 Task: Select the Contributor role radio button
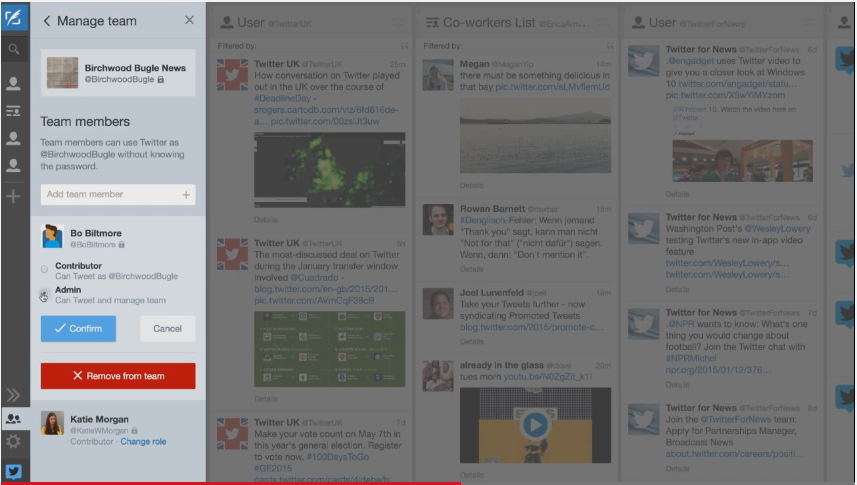click(44, 269)
